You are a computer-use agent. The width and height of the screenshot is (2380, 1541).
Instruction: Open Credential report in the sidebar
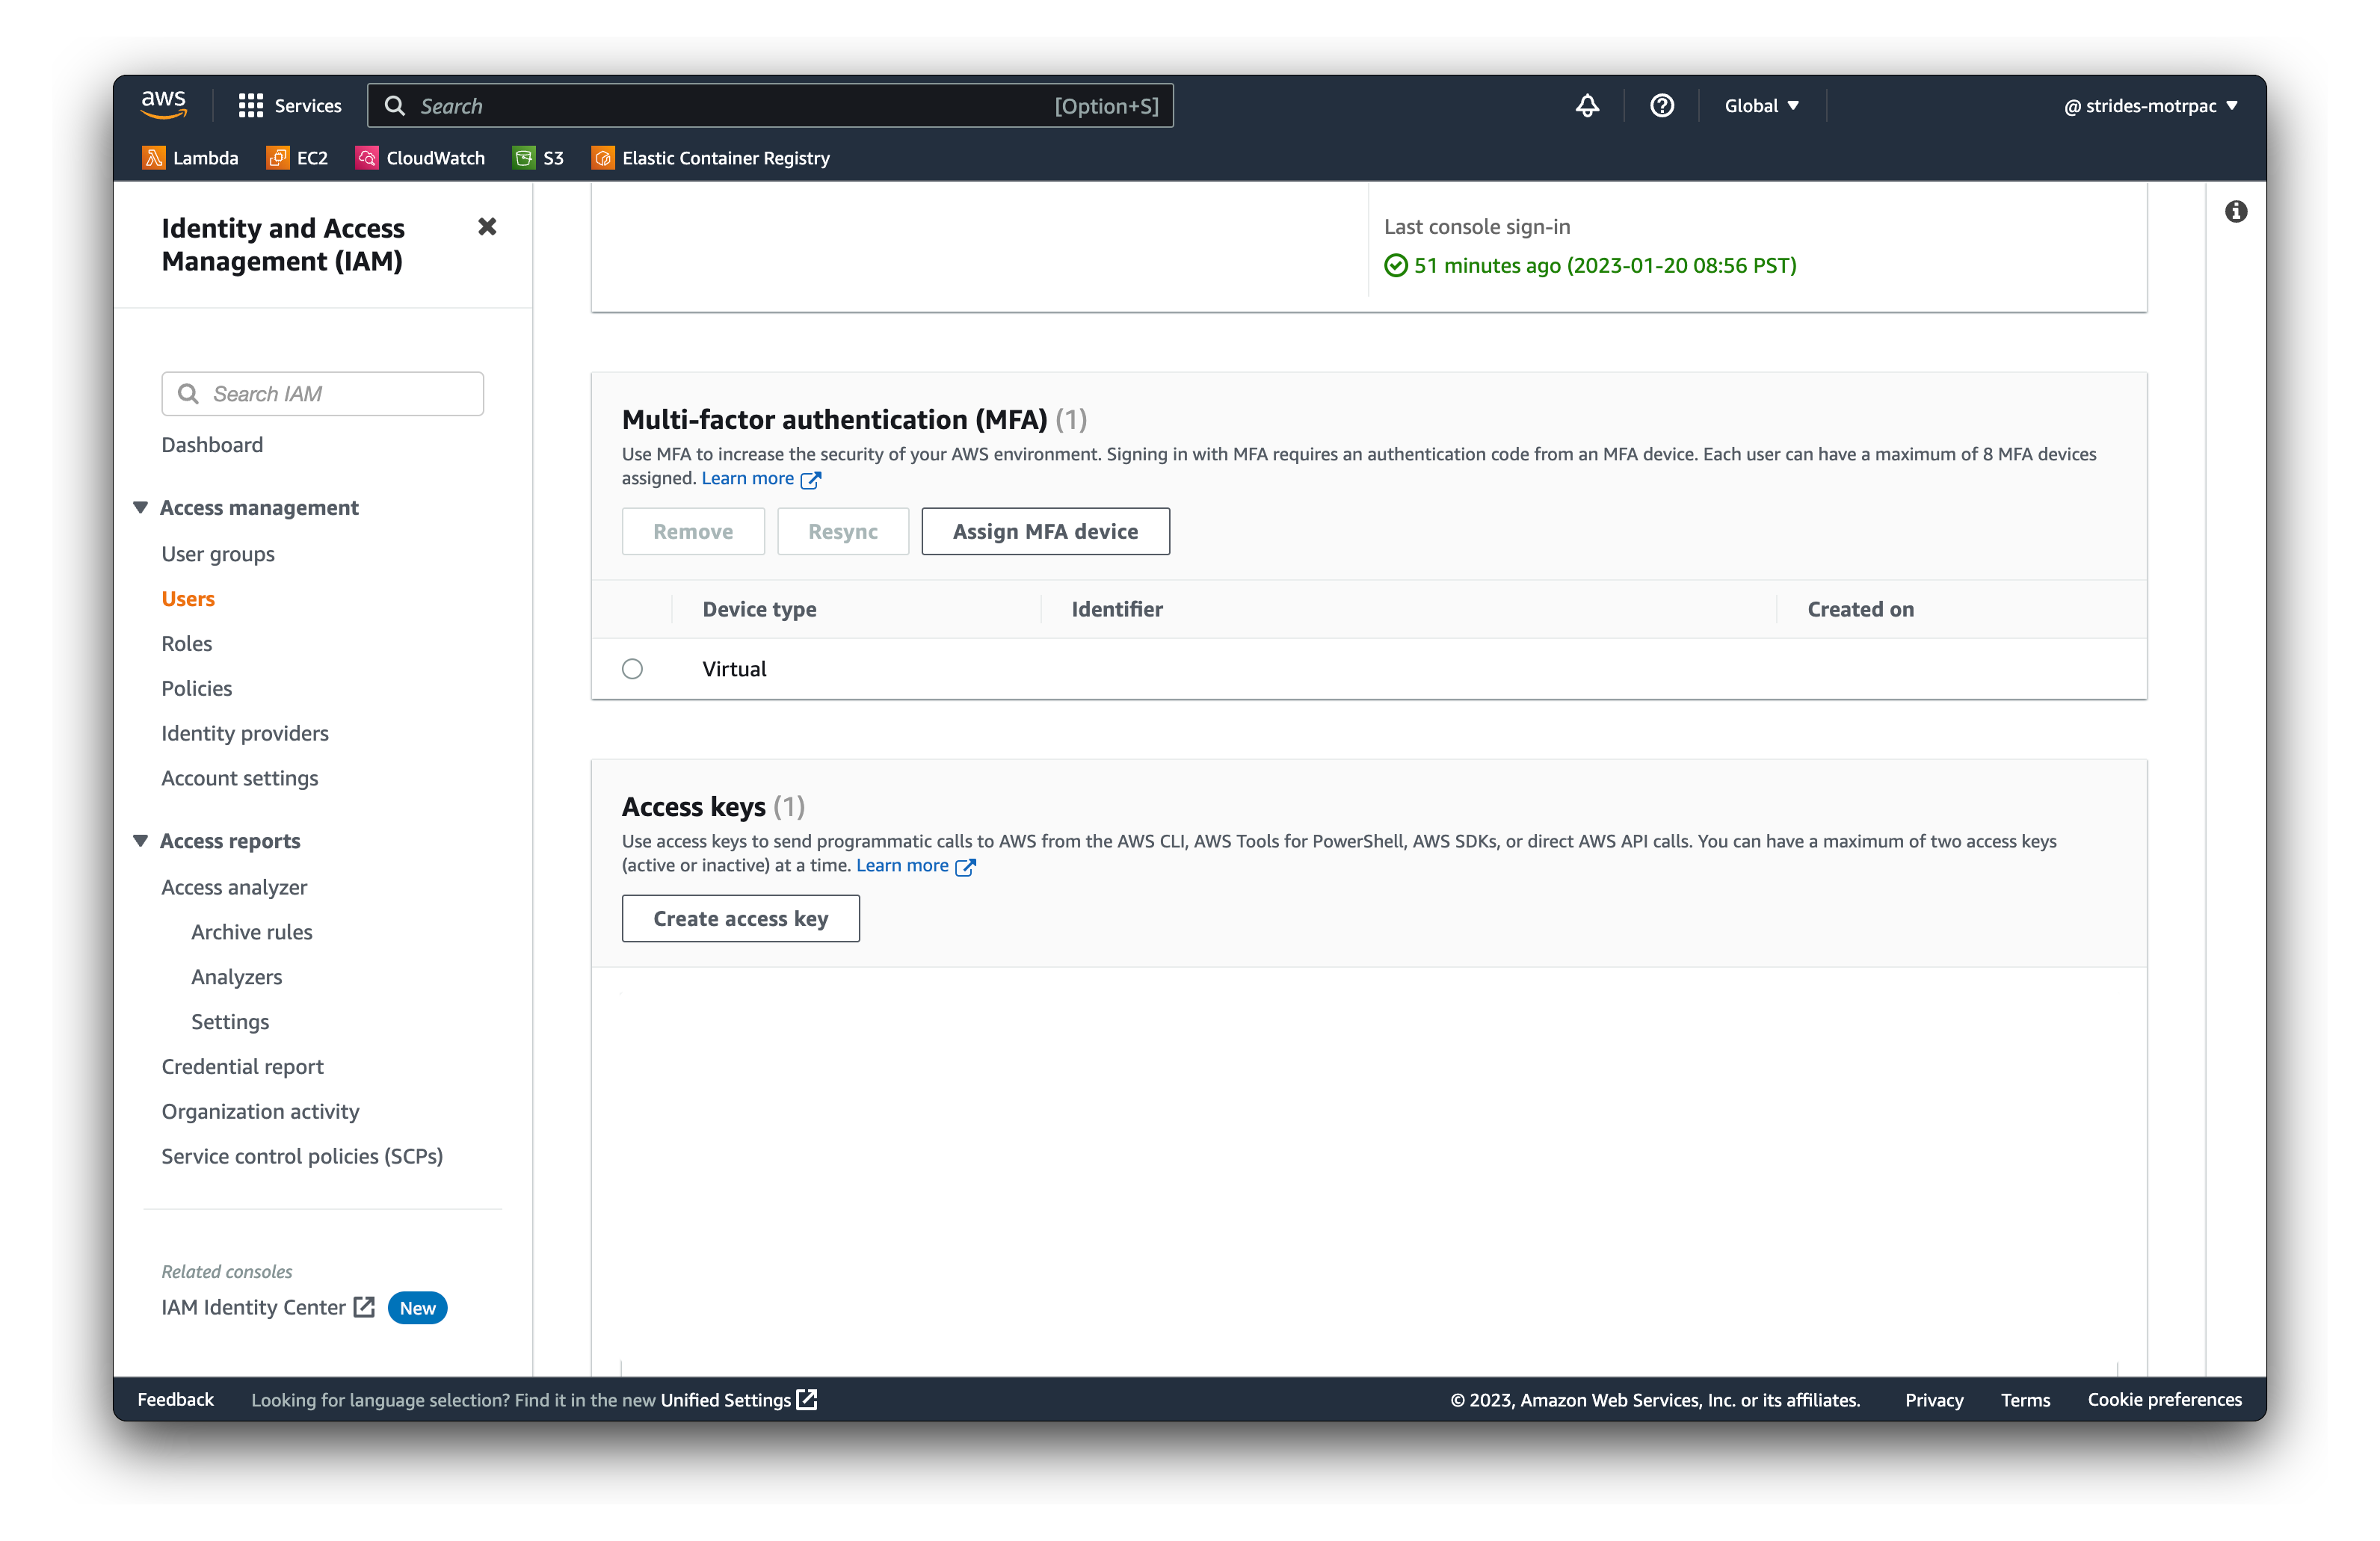(243, 1066)
